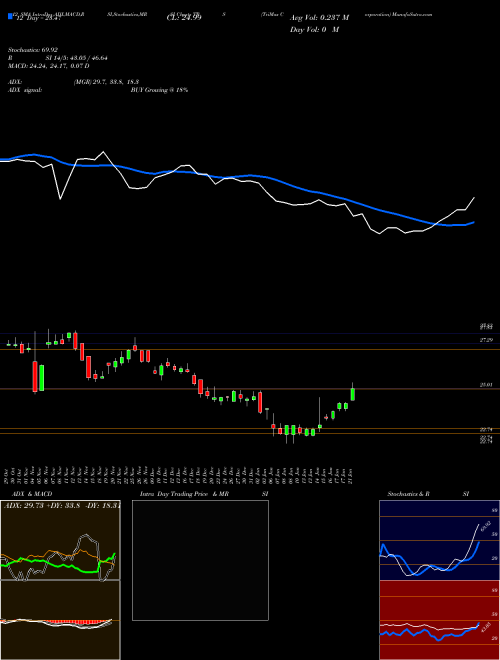Screen dimensions: 500x660
Task: Click the 'BUY Growing @ 18%' signal text
Action: (x=159, y=90)
